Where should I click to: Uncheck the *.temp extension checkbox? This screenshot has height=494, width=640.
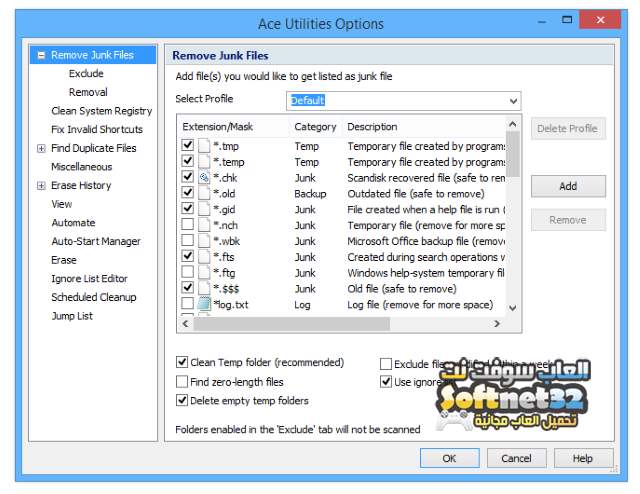click(x=187, y=161)
